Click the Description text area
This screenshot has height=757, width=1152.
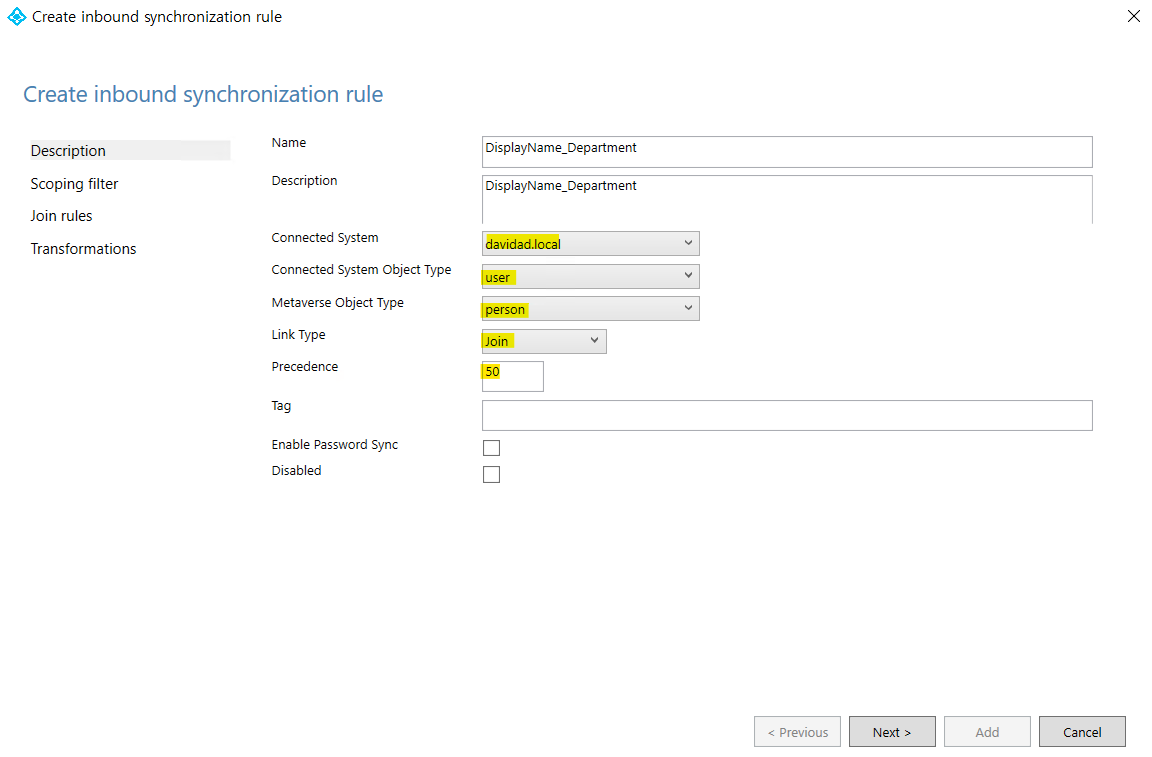(787, 199)
